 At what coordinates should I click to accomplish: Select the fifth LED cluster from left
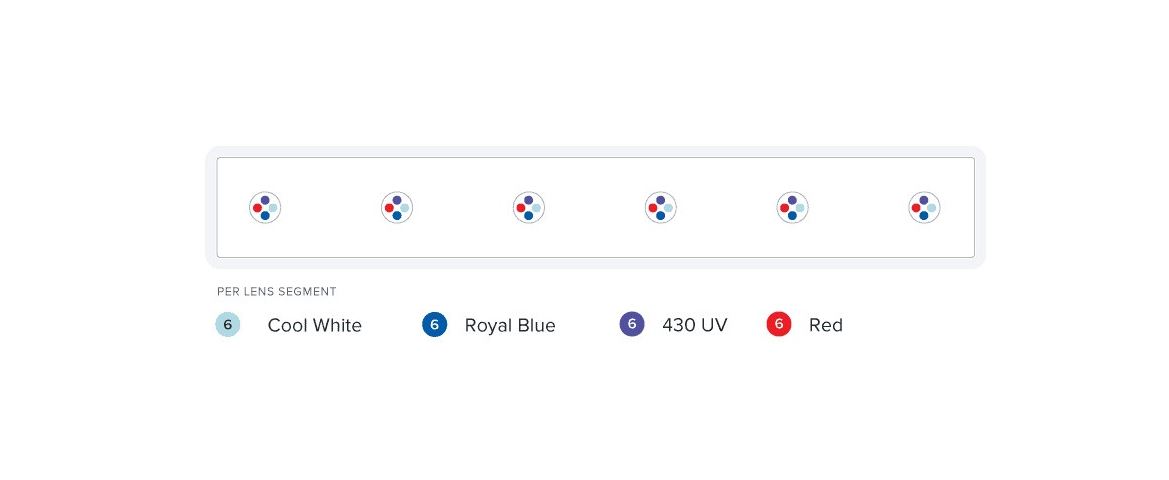pyautogui.click(x=793, y=207)
